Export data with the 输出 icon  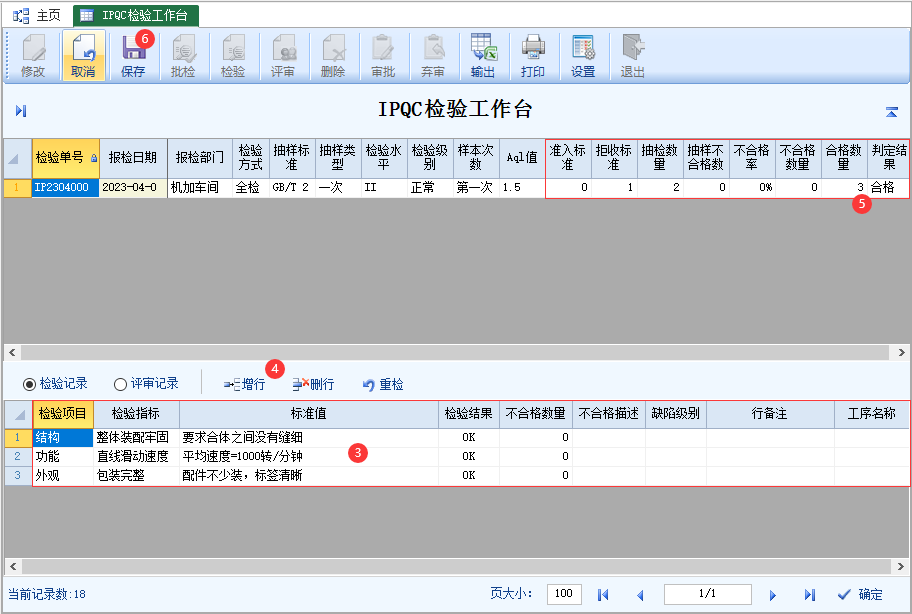(483, 56)
